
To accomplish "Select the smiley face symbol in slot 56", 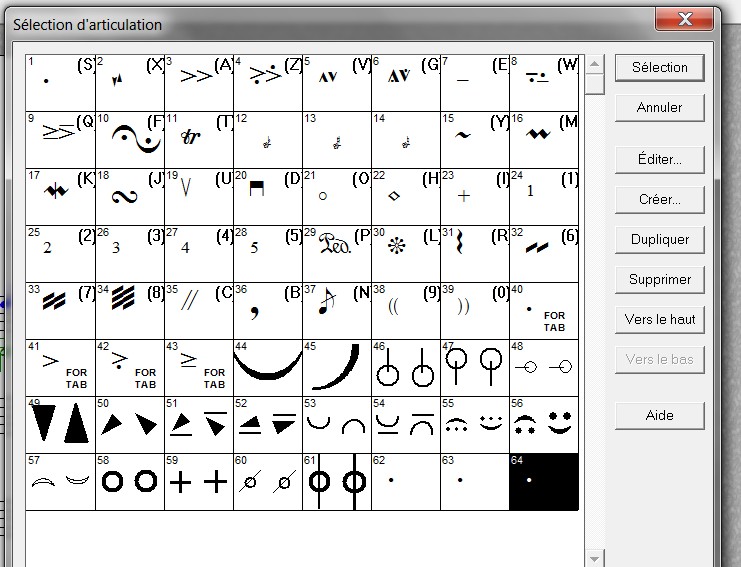I will tap(544, 424).
